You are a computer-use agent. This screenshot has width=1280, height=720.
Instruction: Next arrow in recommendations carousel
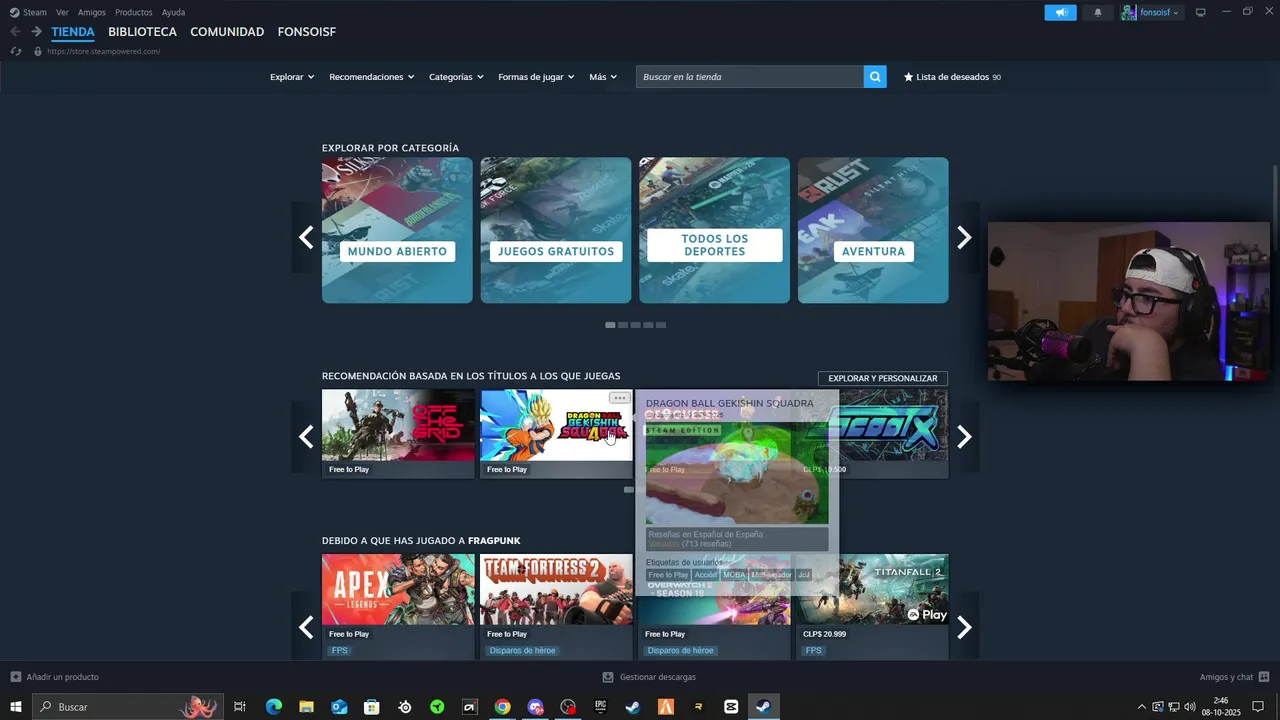(x=964, y=437)
